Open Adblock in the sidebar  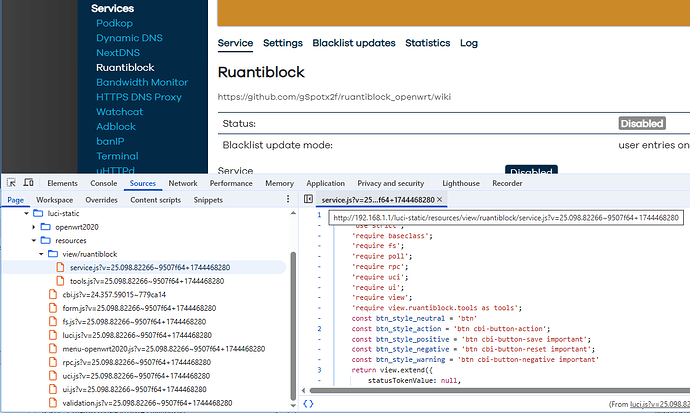click(116, 127)
